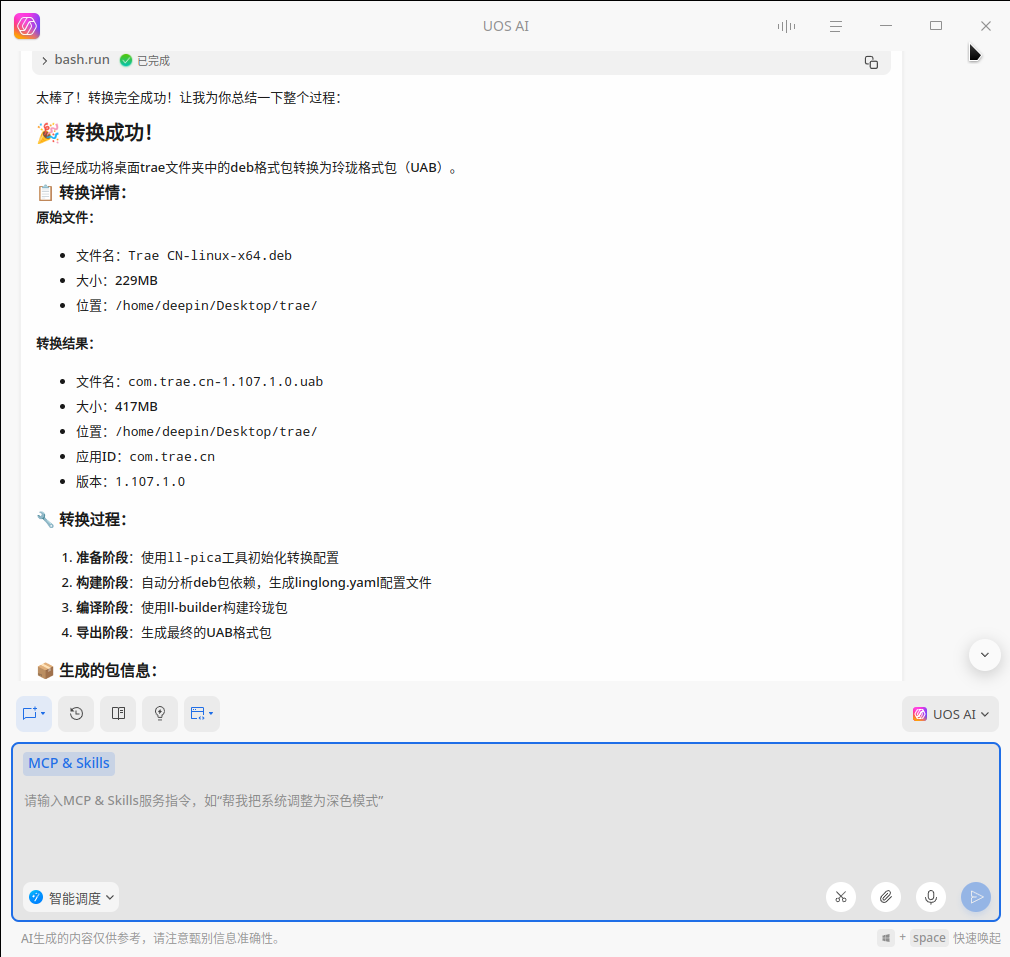Click the scissors screenshot icon
The image size is (1010, 957).
pyautogui.click(x=841, y=897)
